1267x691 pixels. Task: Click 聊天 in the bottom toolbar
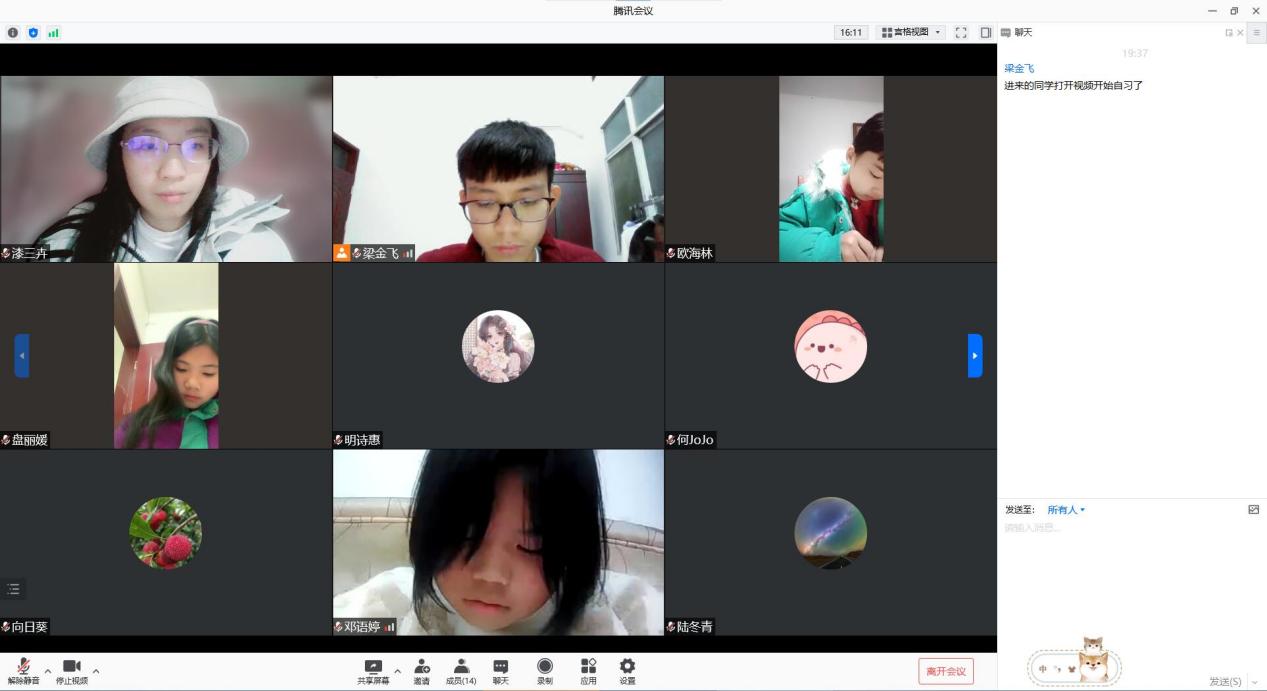500,671
